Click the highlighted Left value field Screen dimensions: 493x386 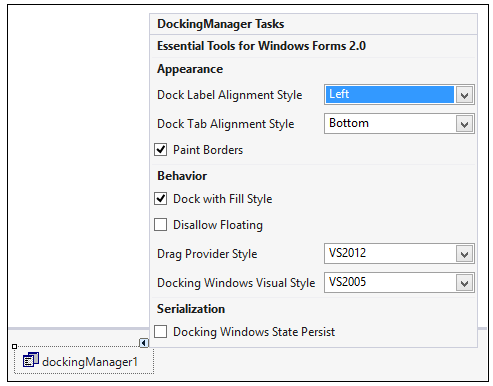[x=390, y=95]
